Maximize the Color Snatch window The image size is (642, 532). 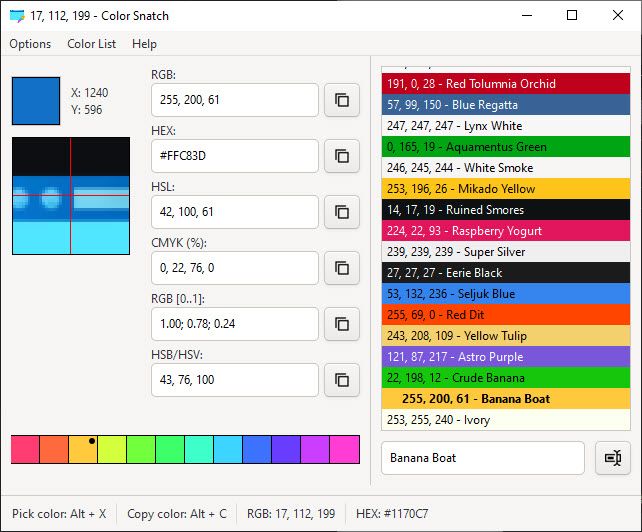[572, 16]
